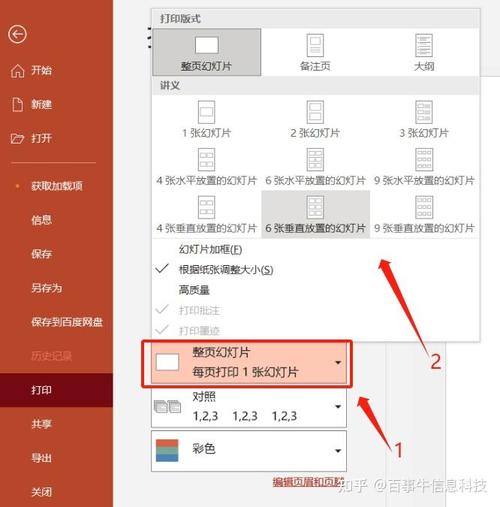The width and height of the screenshot is (500, 507).
Task: Click 关闭 in the sidebar
Action: 41,492
